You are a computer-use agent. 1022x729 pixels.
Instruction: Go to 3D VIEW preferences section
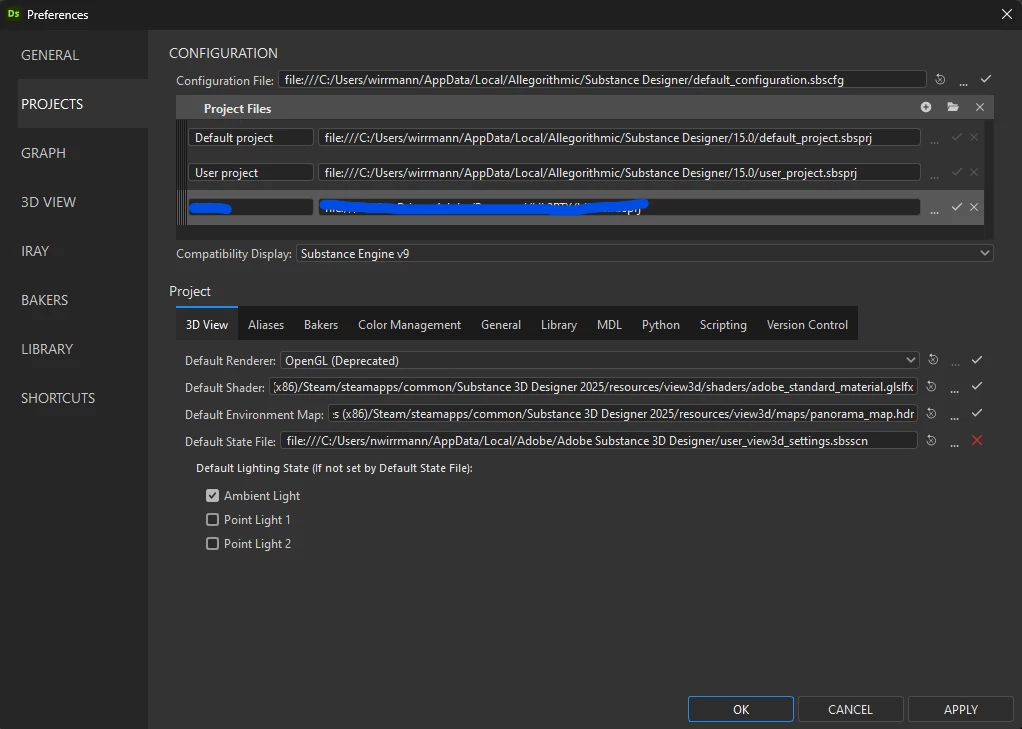[x=83, y=201]
